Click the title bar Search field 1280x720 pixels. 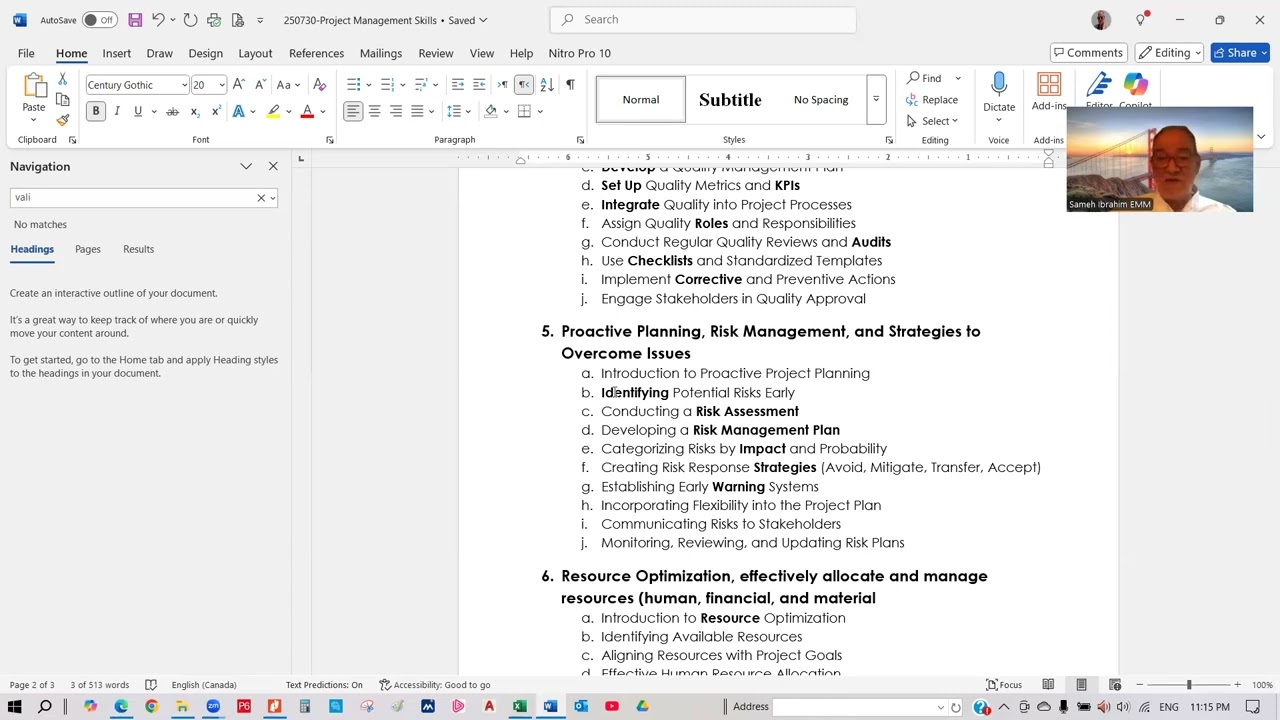click(703, 20)
